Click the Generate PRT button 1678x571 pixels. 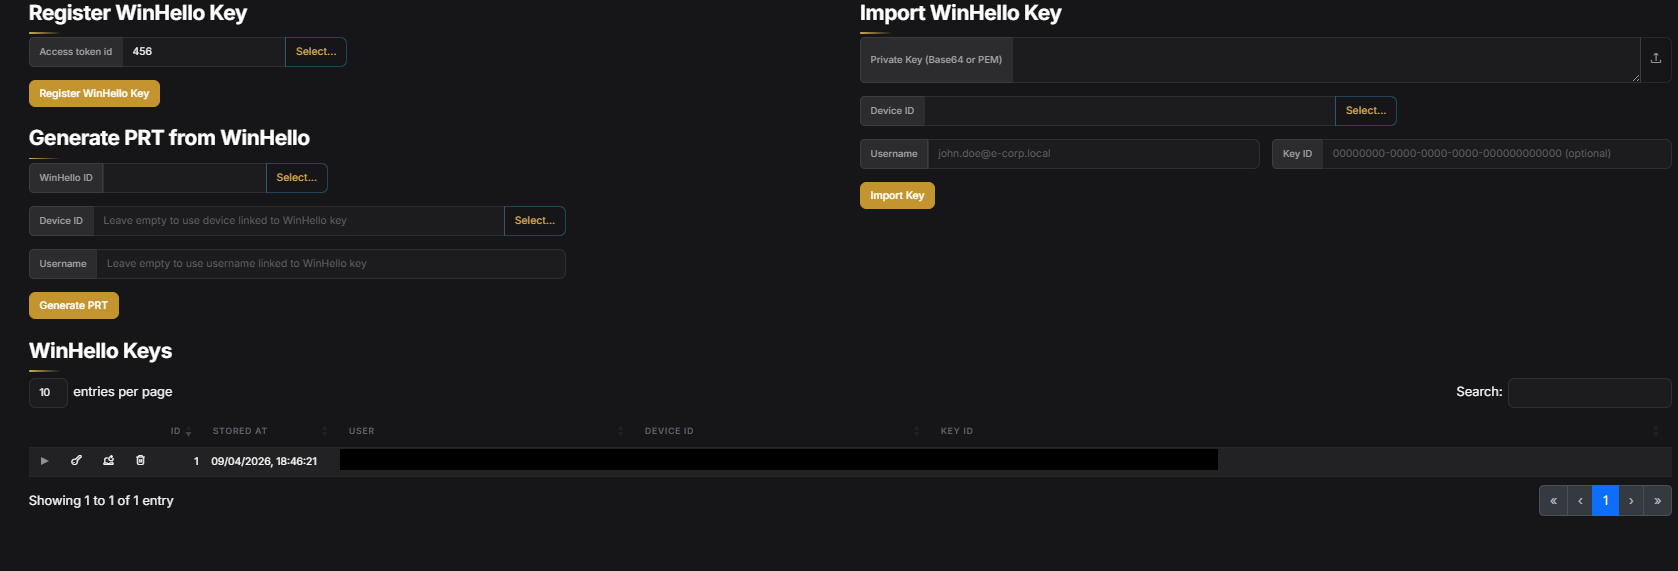(x=74, y=306)
